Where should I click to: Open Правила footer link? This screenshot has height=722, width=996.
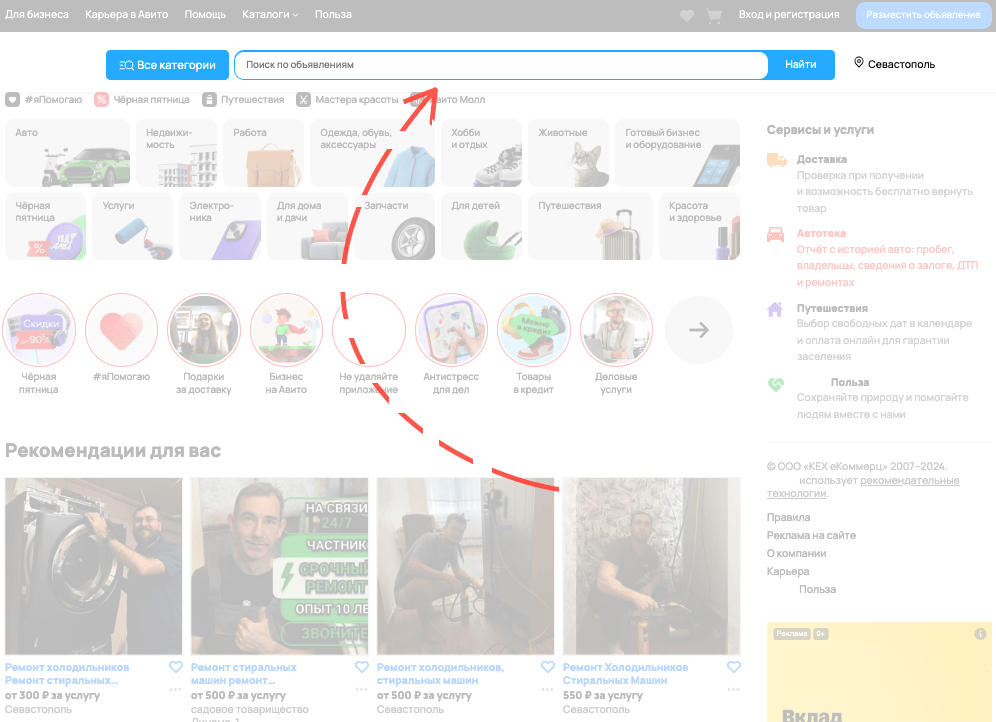tap(788, 517)
